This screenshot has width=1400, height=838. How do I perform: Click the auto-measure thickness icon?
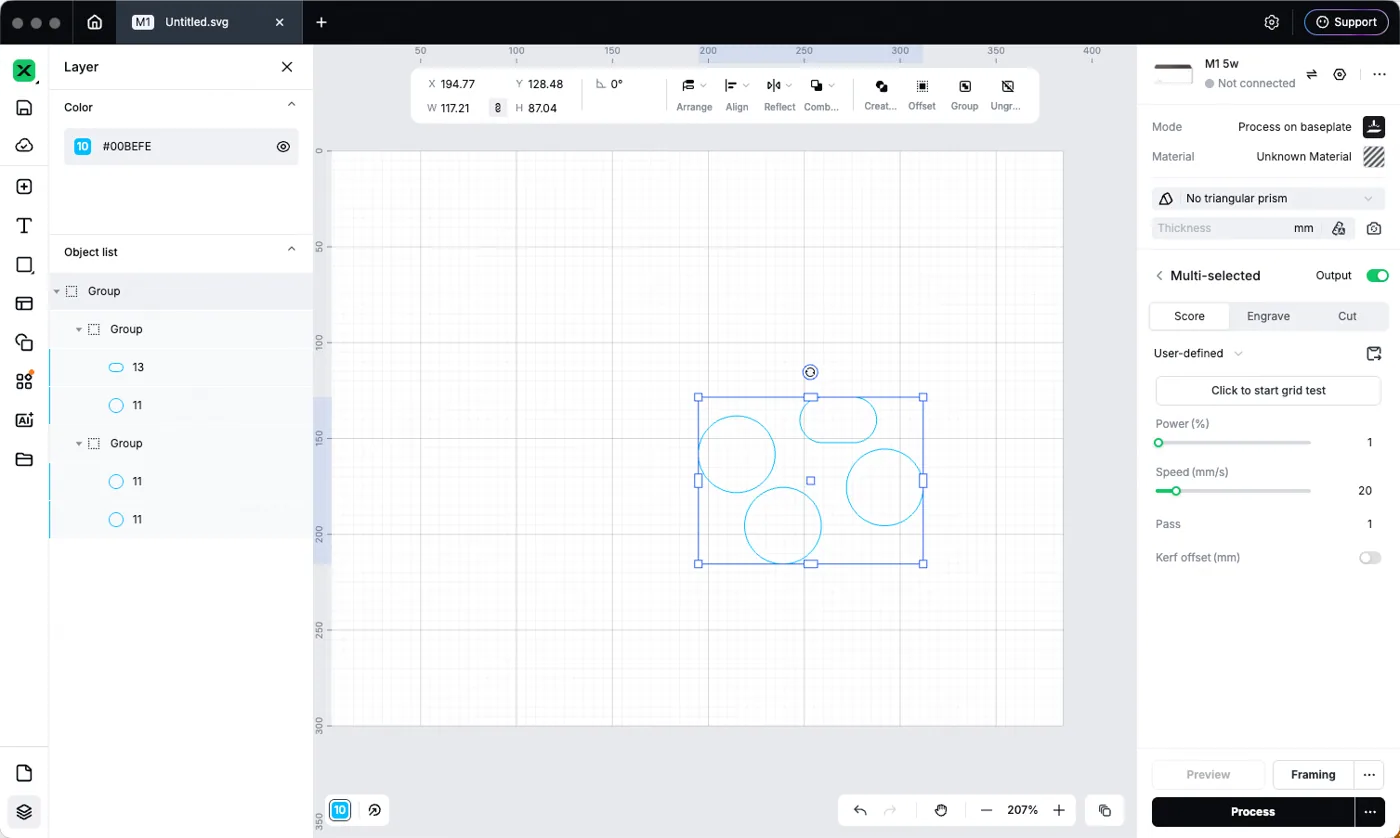[x=1339, y=228]
